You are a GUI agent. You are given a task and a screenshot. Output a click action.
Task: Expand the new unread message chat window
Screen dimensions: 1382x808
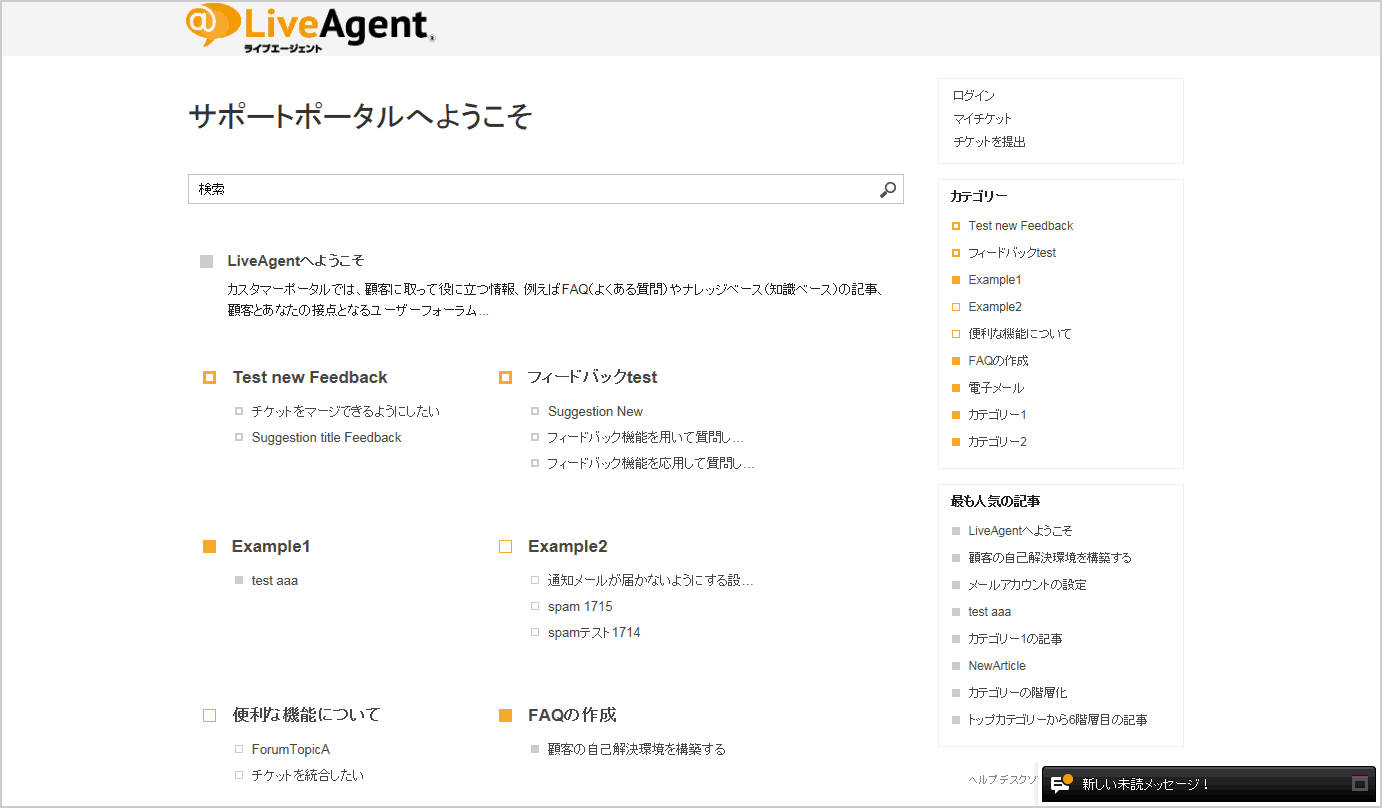coord(1359,784)
